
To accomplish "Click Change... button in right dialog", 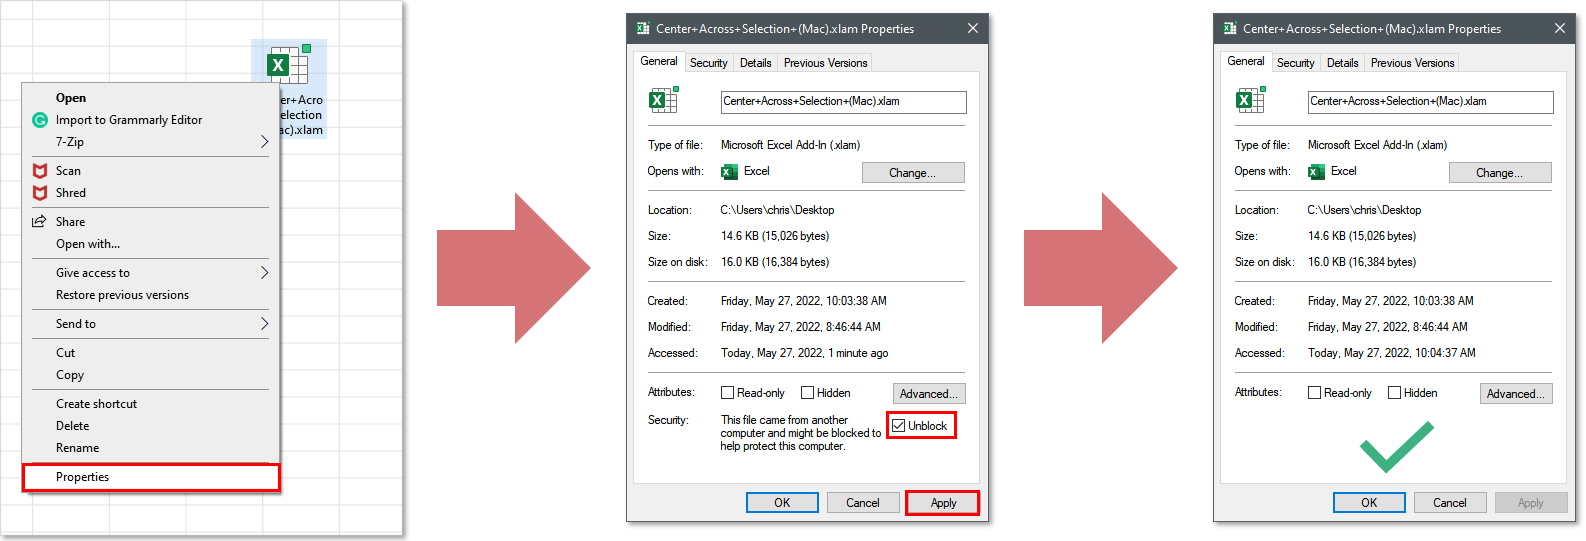I will point(1500,173).
